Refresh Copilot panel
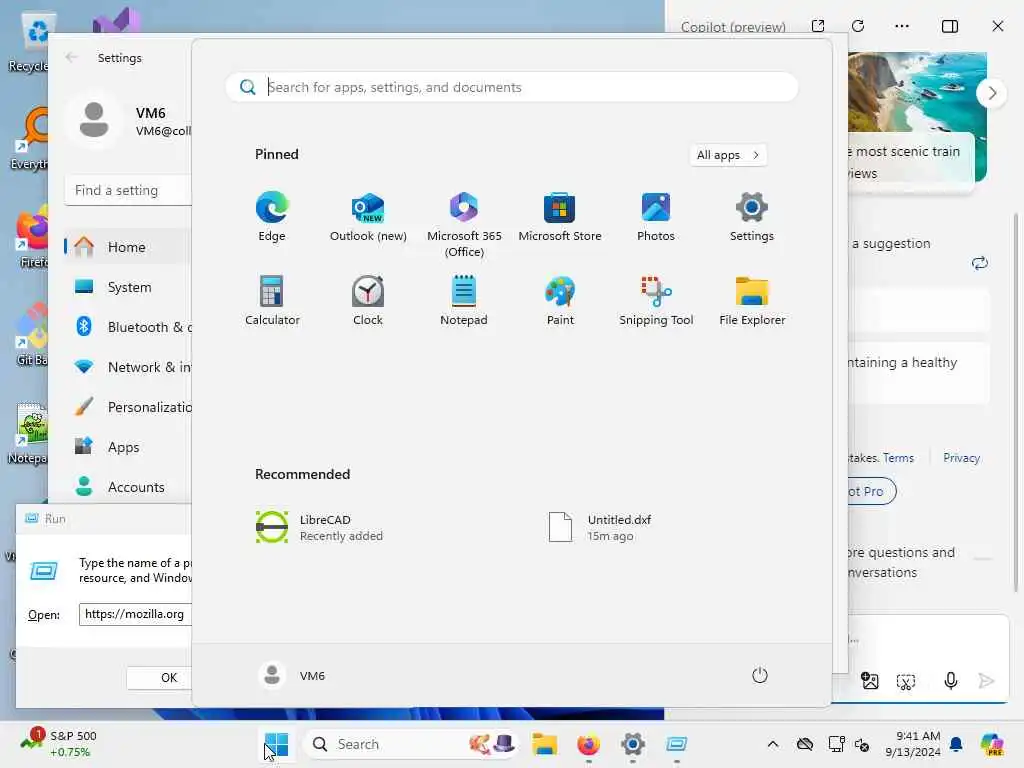The image size is (1024, 768). 858,26
